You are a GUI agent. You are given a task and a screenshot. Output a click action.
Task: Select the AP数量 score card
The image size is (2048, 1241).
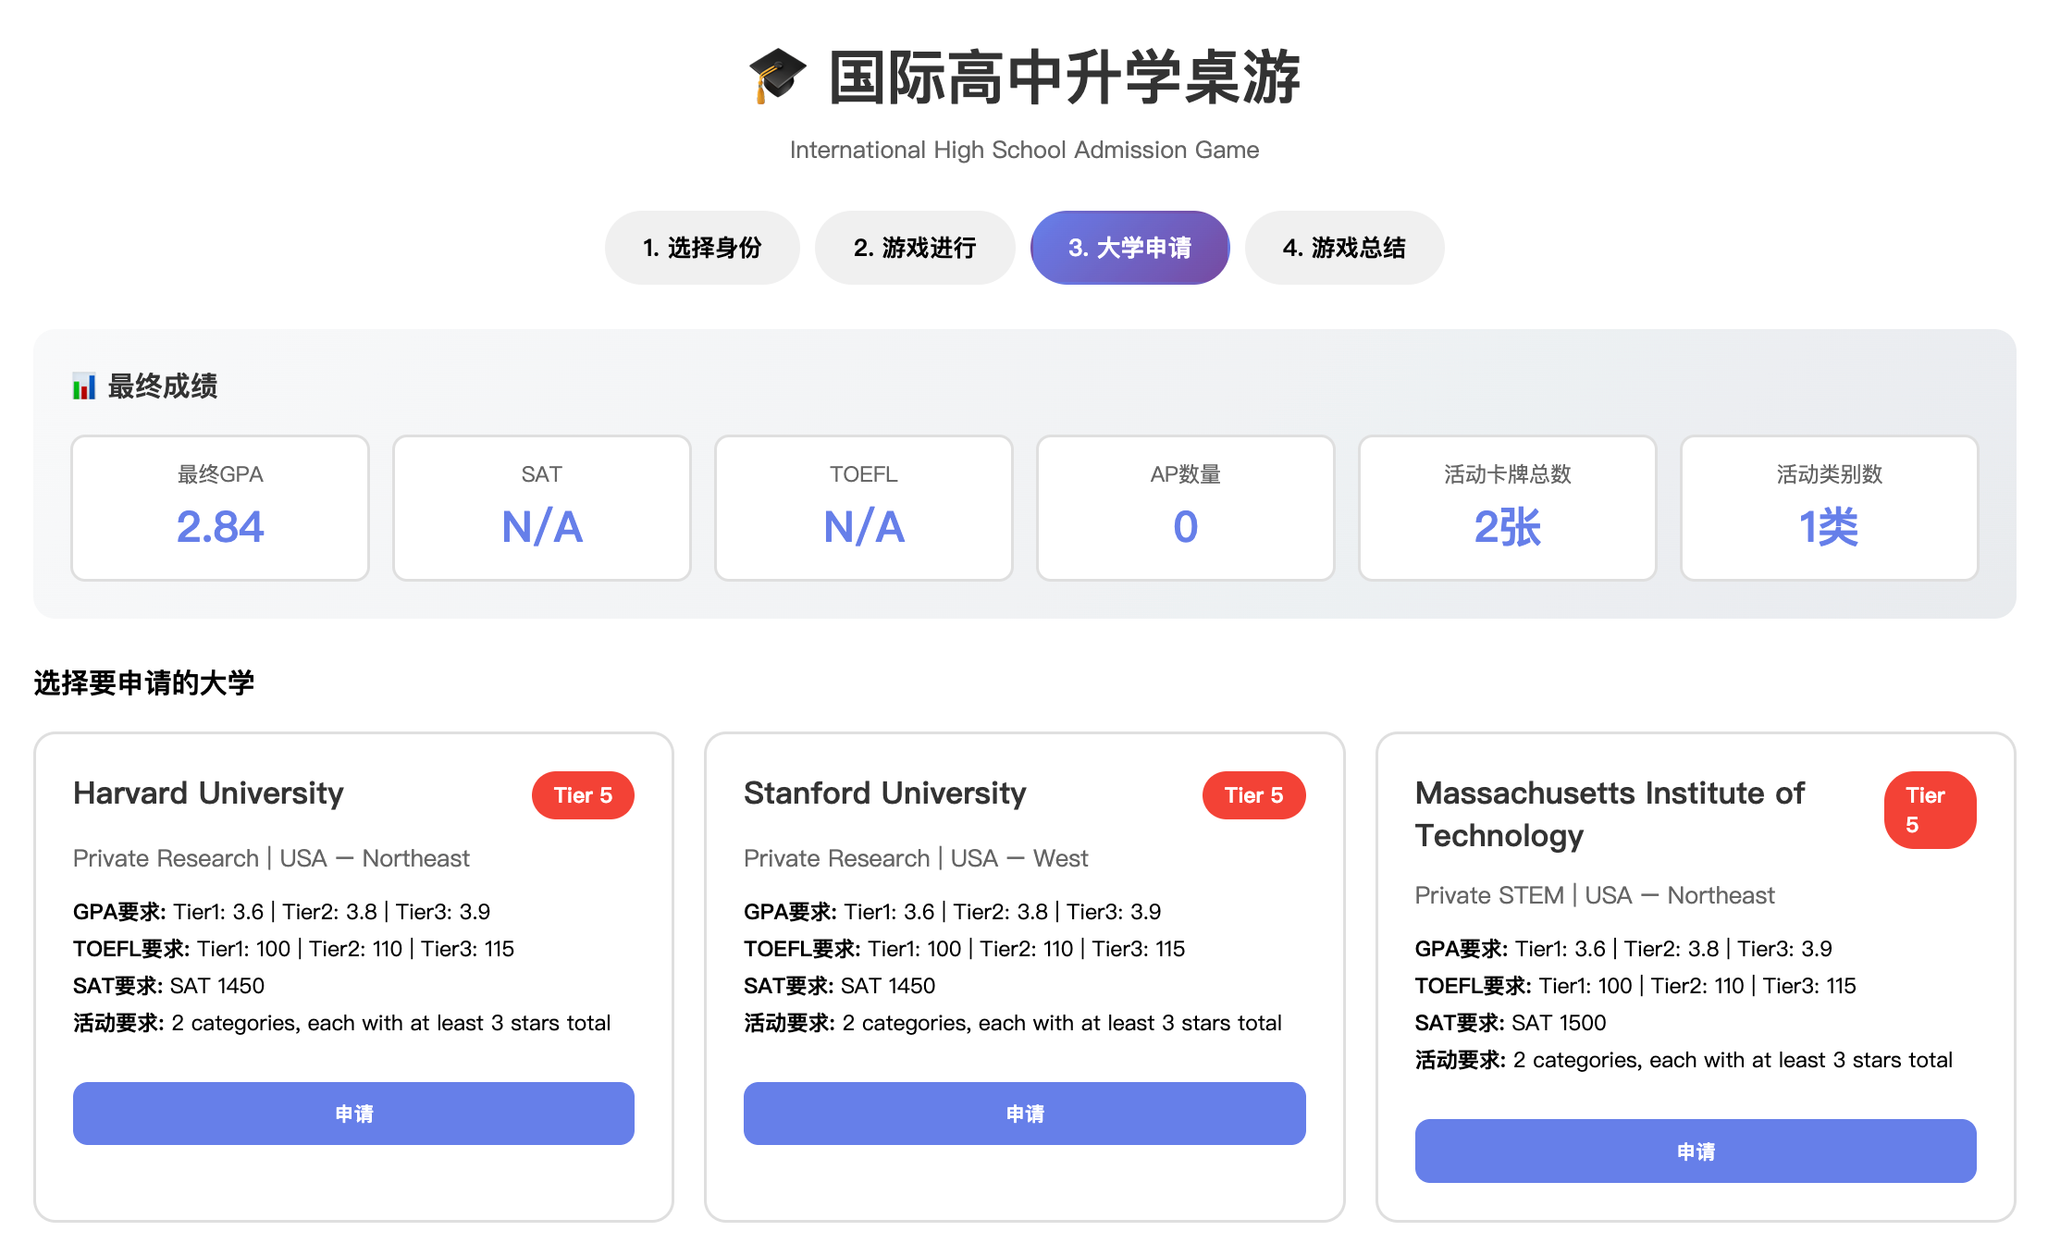[1184, 507]
